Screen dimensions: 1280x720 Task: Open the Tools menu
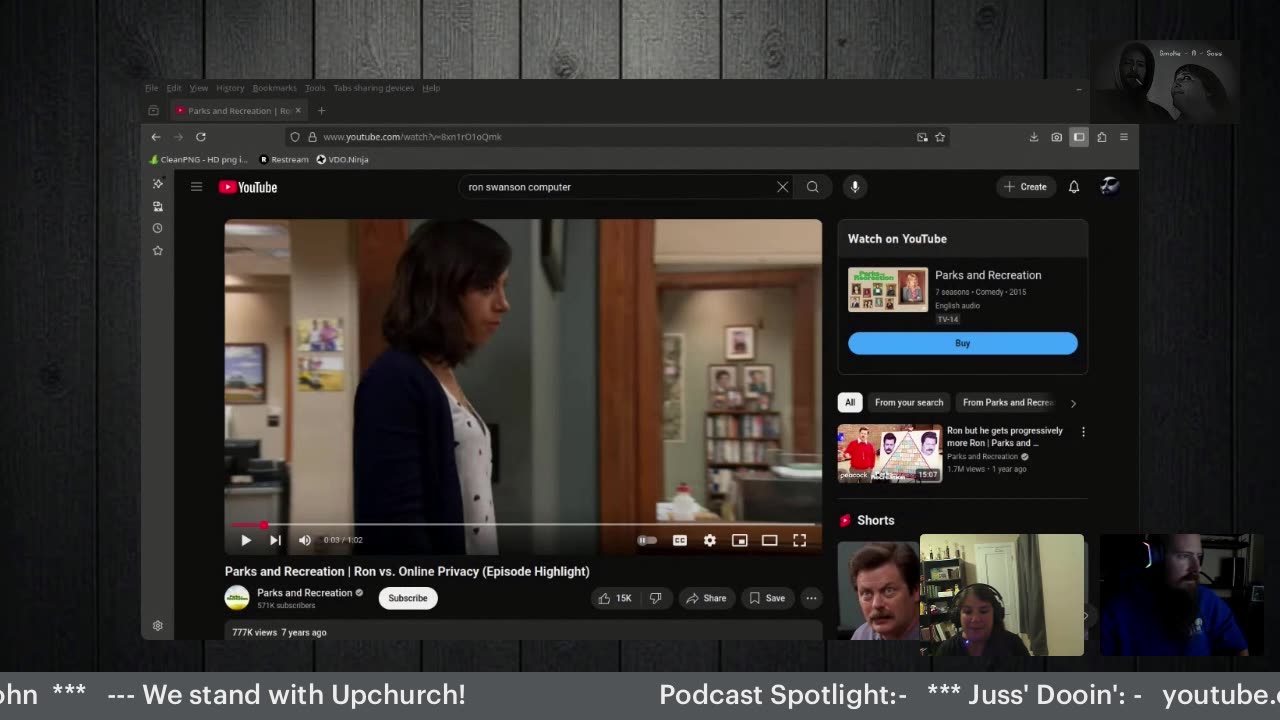click(x=315, y=88)
